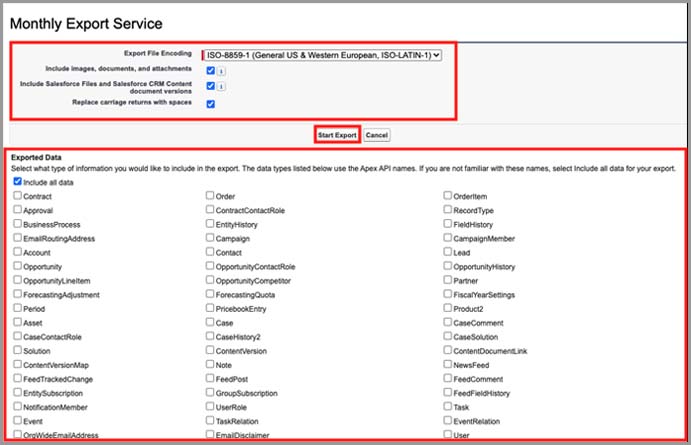Select the Account data type checkbox

19,253
